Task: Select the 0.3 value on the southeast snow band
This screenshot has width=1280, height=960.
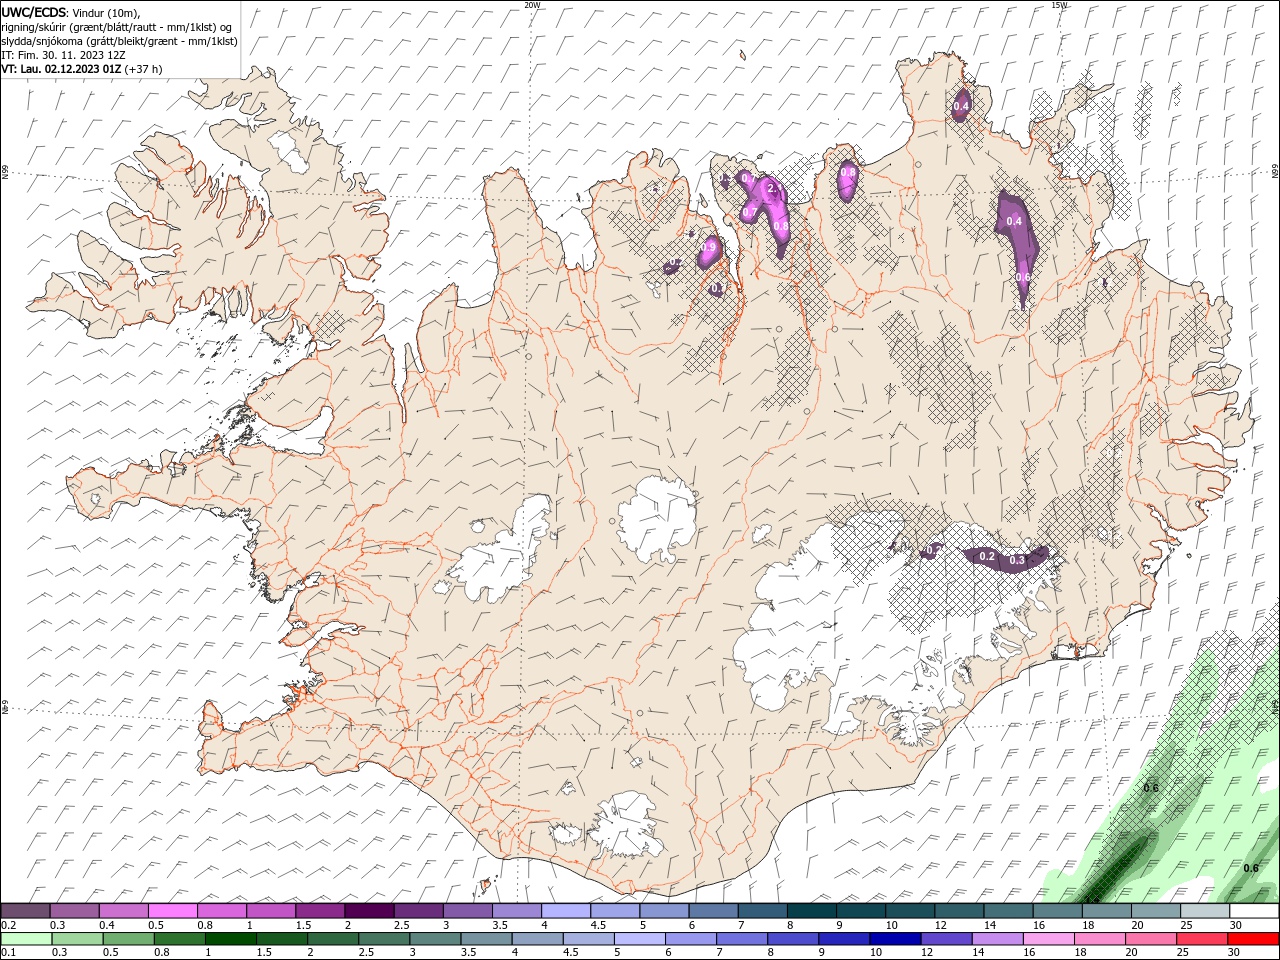Action: tap(1017, 560)
